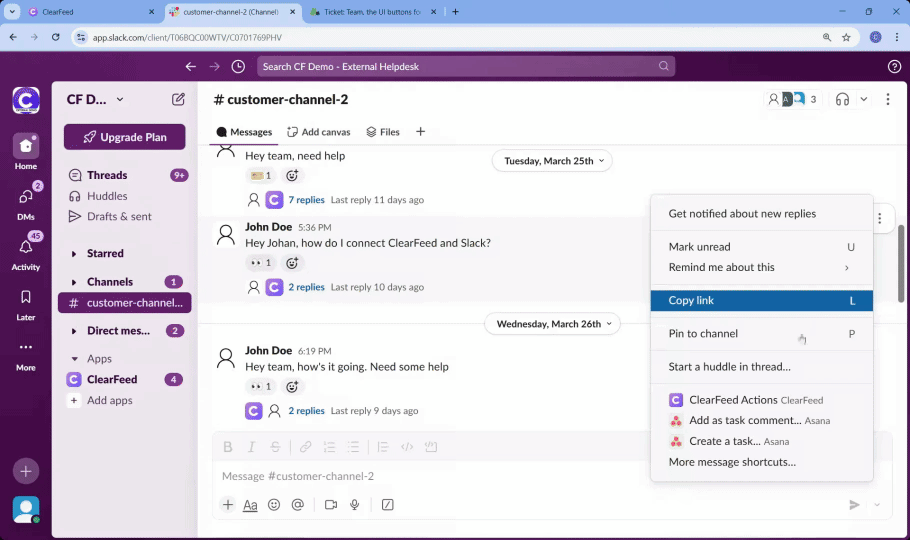Expand the Tuesday, March 25th date dropdown
This screenshot has width=910, height=540.
point(552,161)
